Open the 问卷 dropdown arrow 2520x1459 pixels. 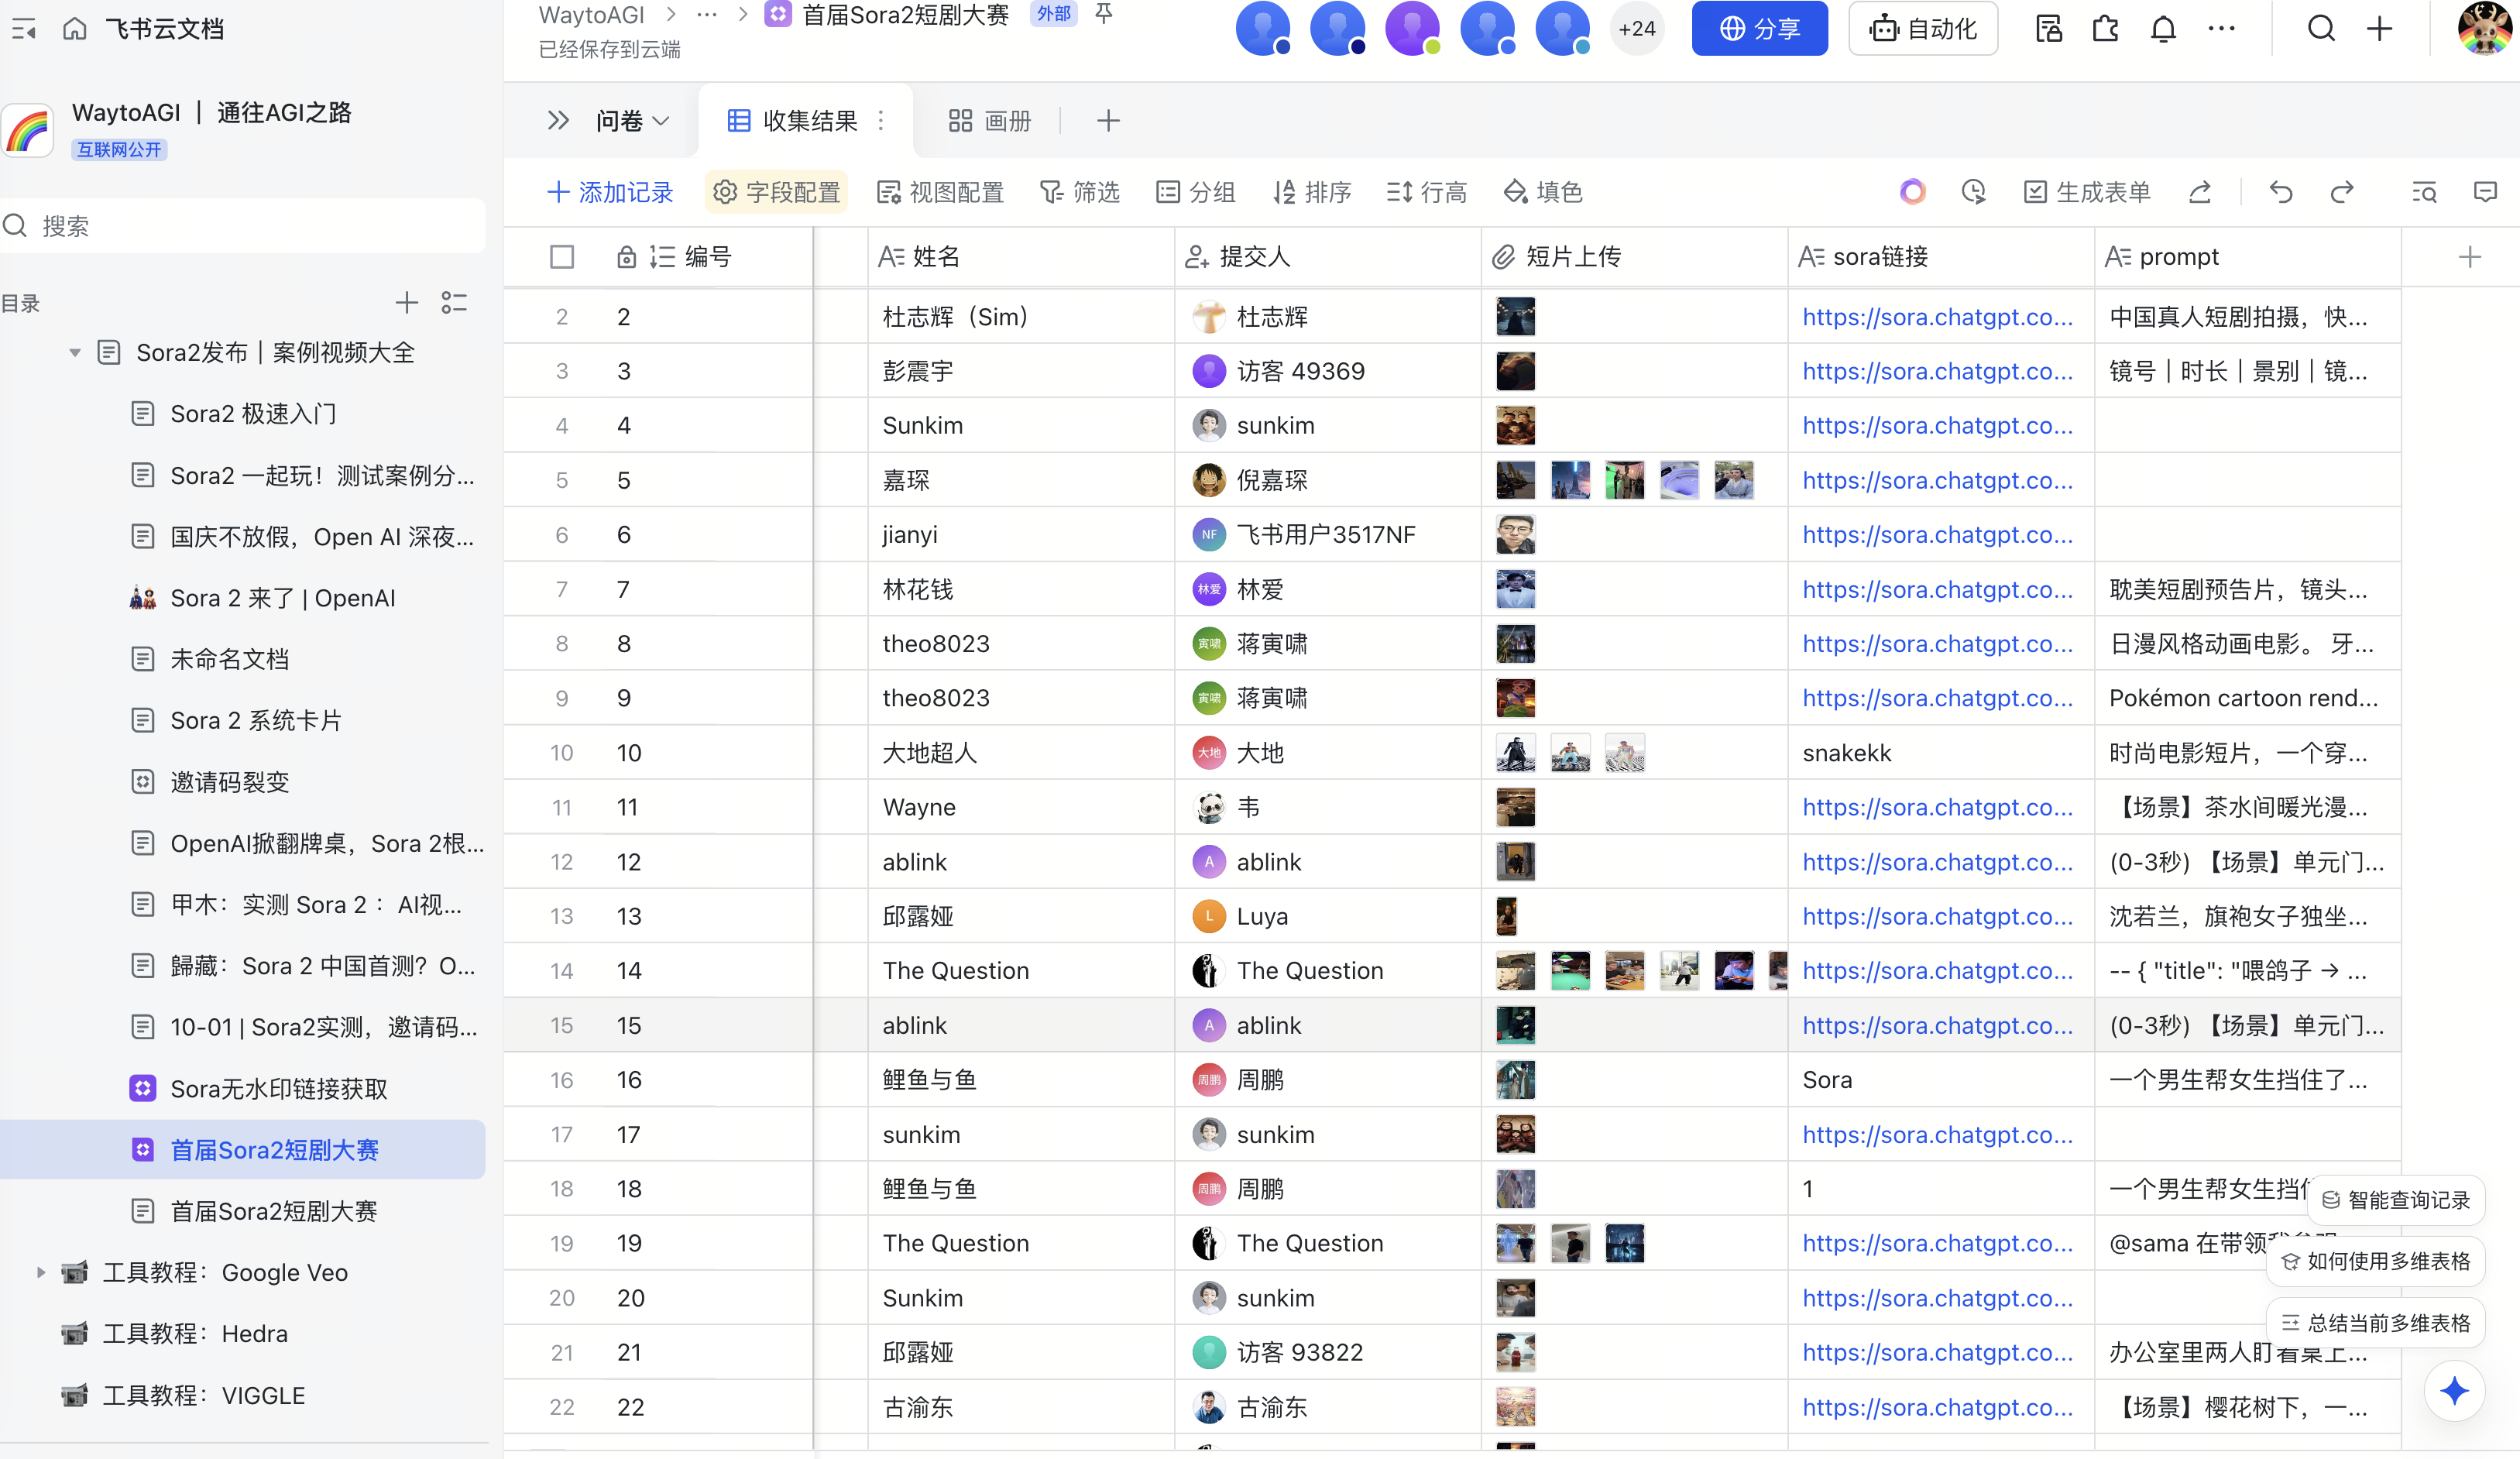[x=661, y=121]
